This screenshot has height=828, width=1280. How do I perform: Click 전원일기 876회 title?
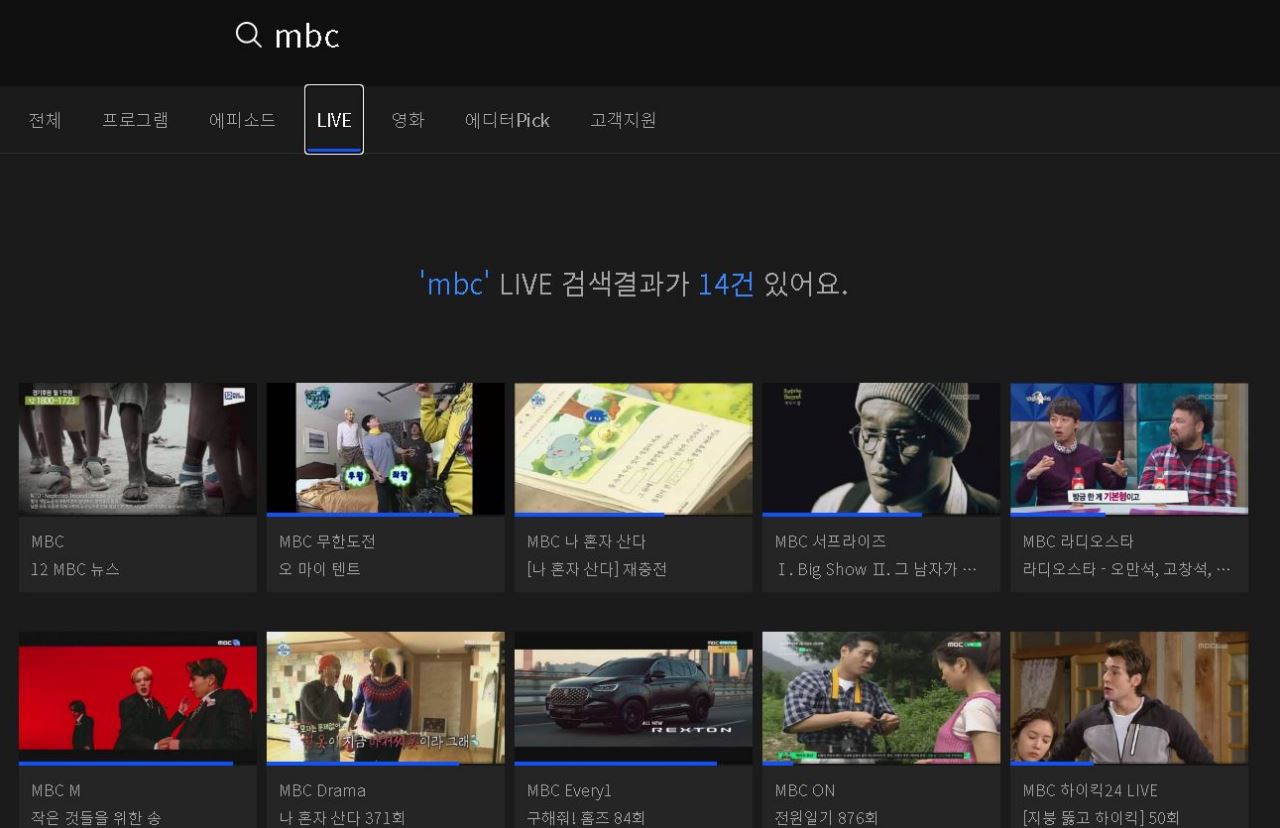click(x=826, y=818)
